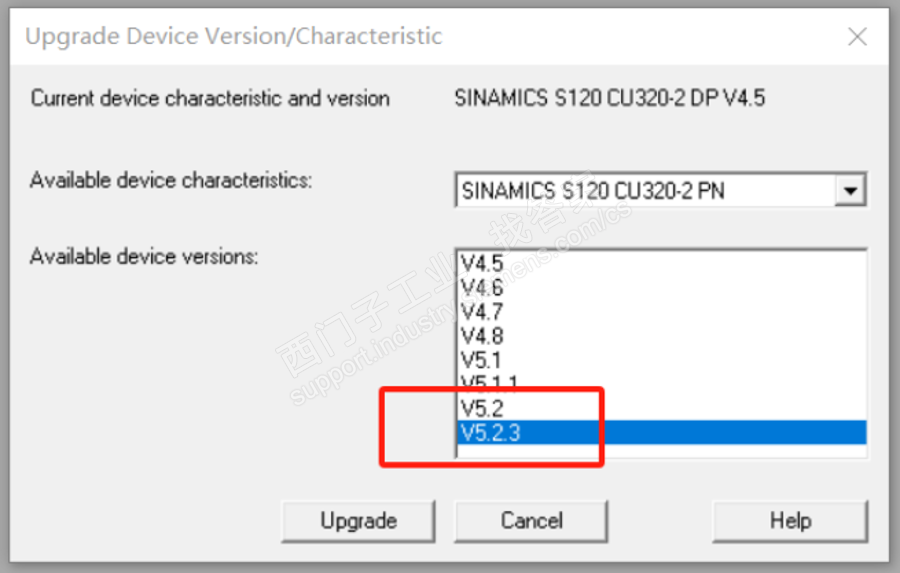Pick the V4.7 version entry
Screen dimensions: 900x573
482,312
